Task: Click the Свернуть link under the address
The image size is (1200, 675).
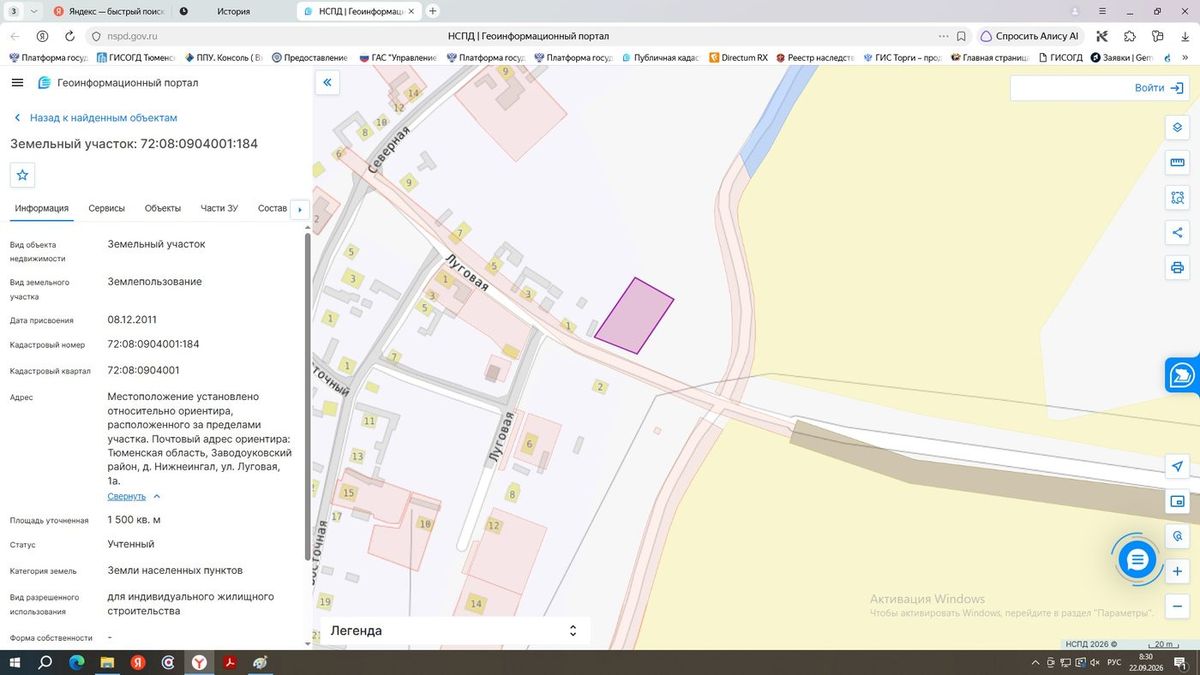Action: 127,496
